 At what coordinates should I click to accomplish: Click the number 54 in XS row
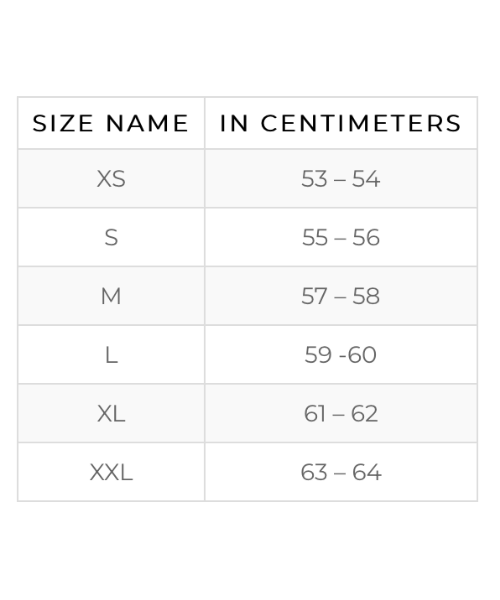tap(366, 179)
